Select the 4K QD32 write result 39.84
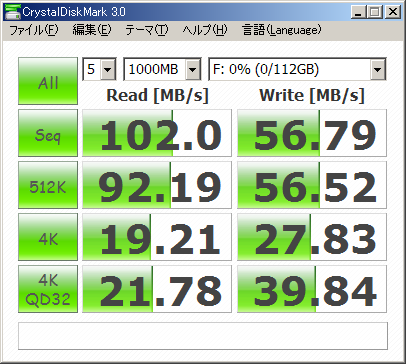Image resolution: width=406 pixels, height=364 pixels. point(312,289)
